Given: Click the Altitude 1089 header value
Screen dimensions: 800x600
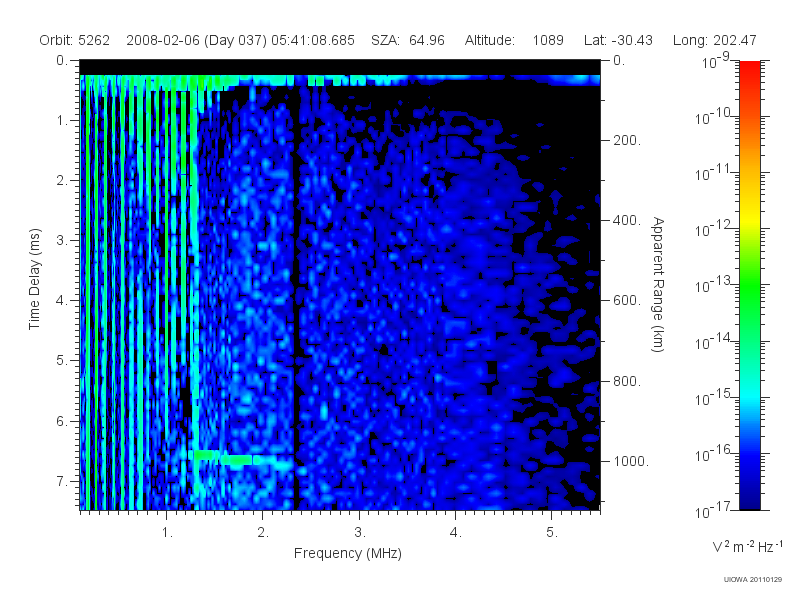Looking at the screenshot, I should 514,40.
